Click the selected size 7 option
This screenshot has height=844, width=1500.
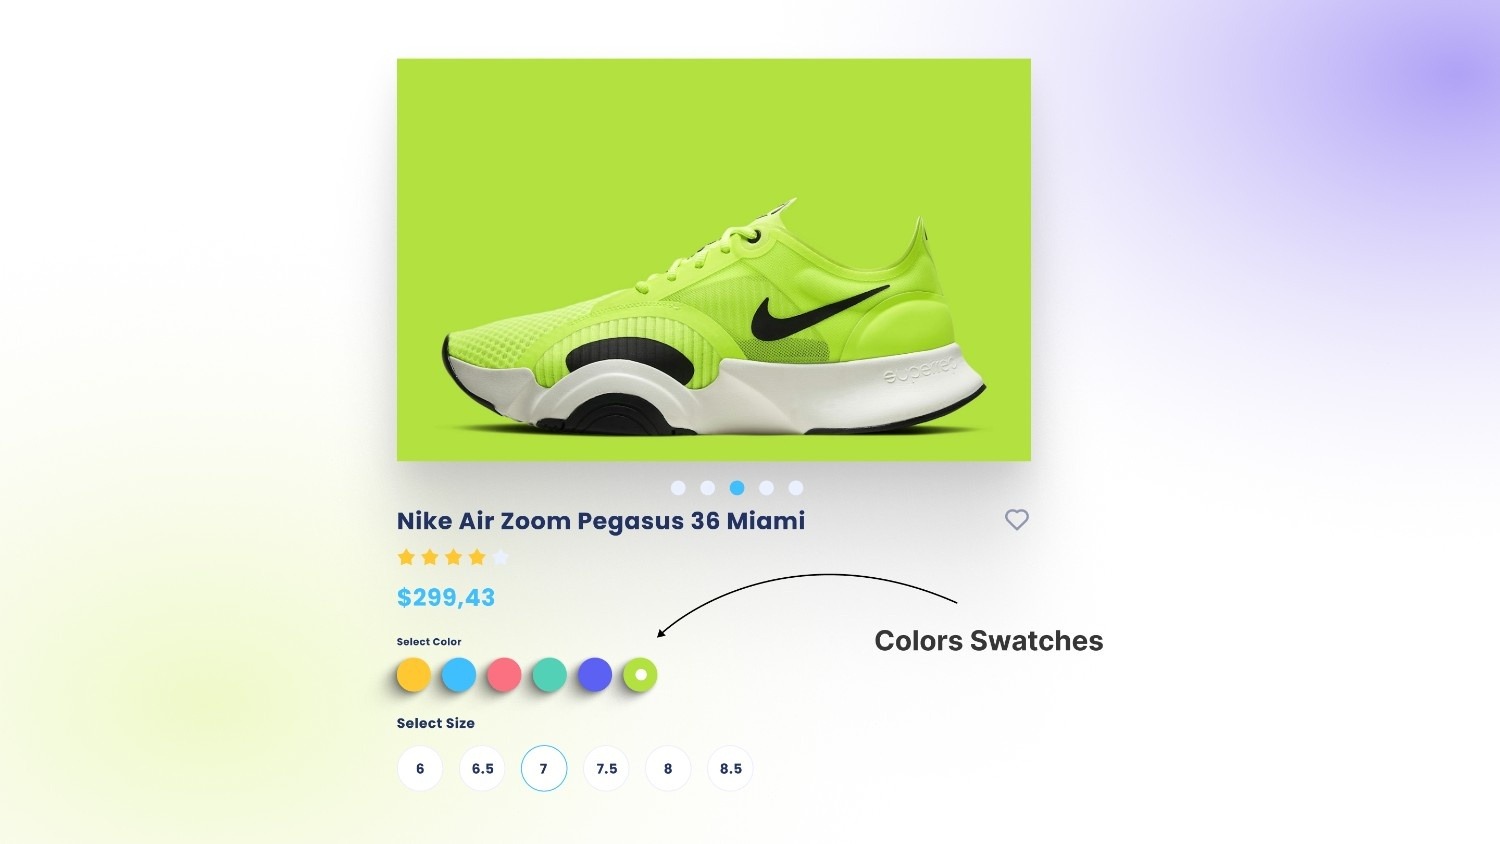544,768
